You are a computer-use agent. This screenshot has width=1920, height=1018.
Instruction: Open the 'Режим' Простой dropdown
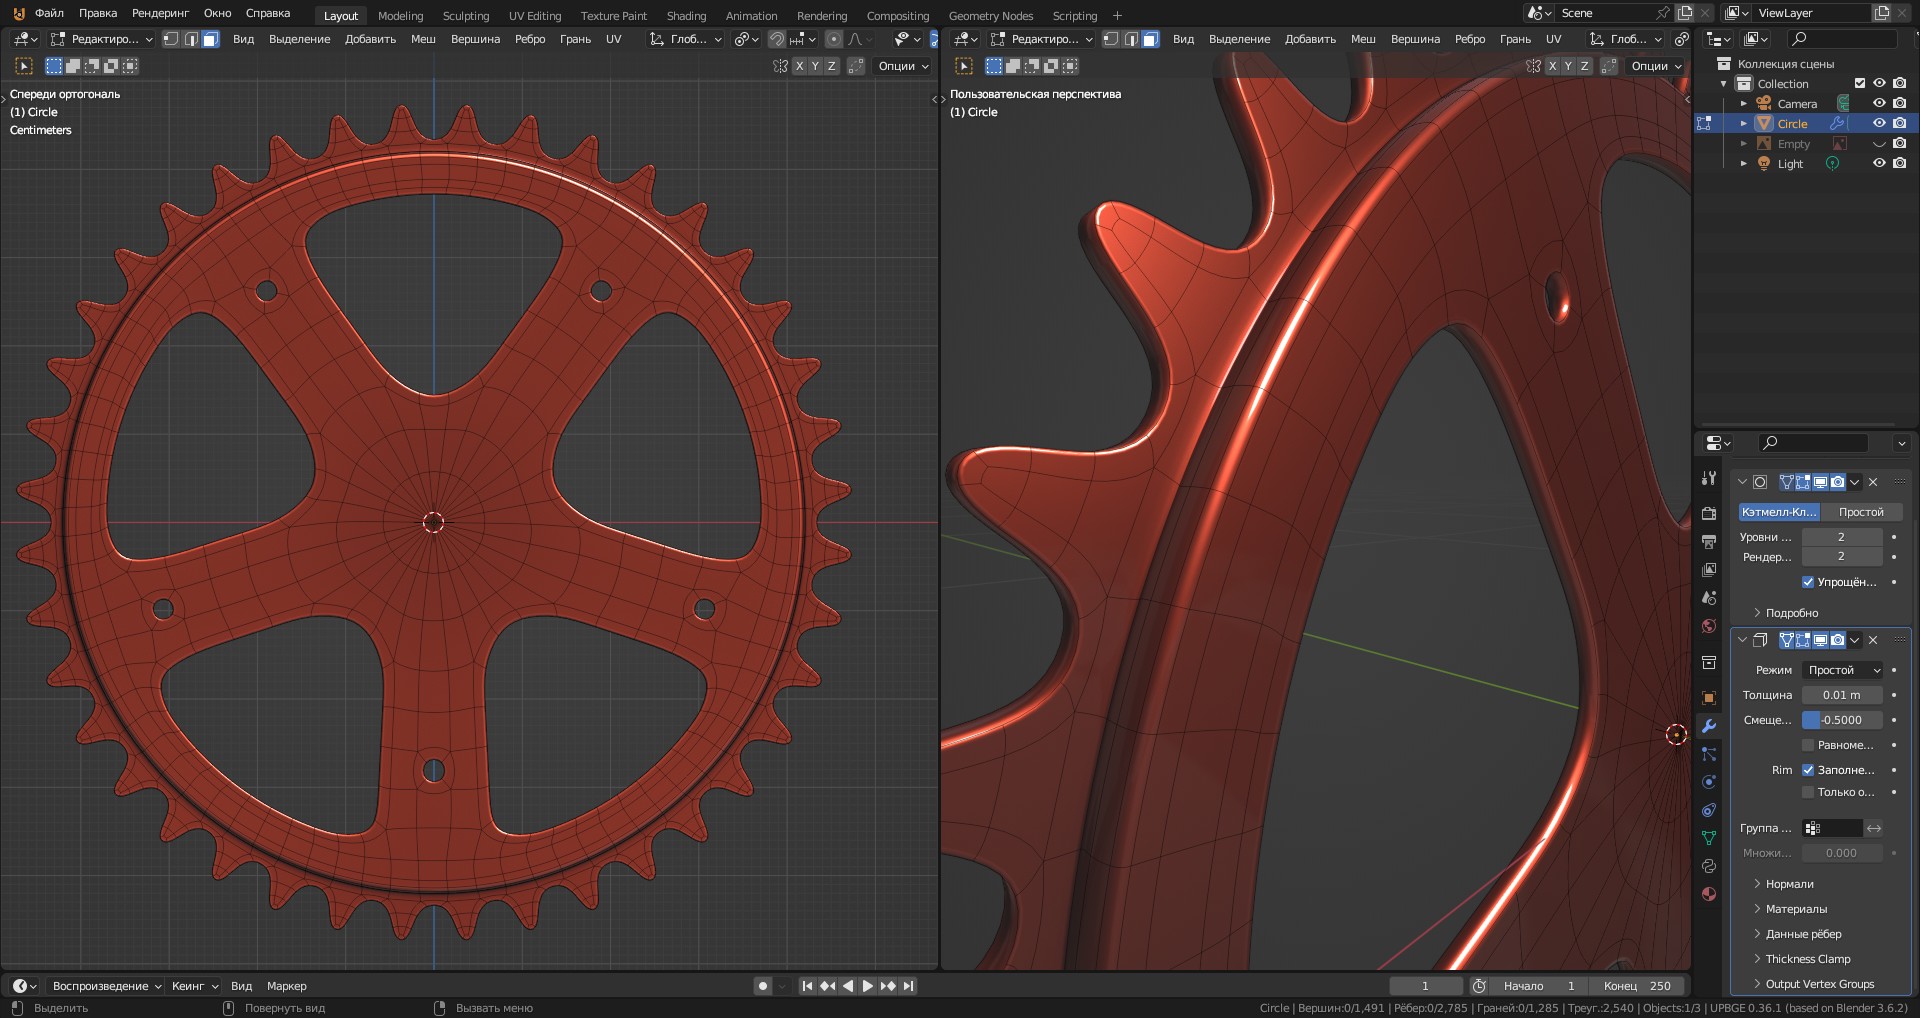(x=1842, y=670)
